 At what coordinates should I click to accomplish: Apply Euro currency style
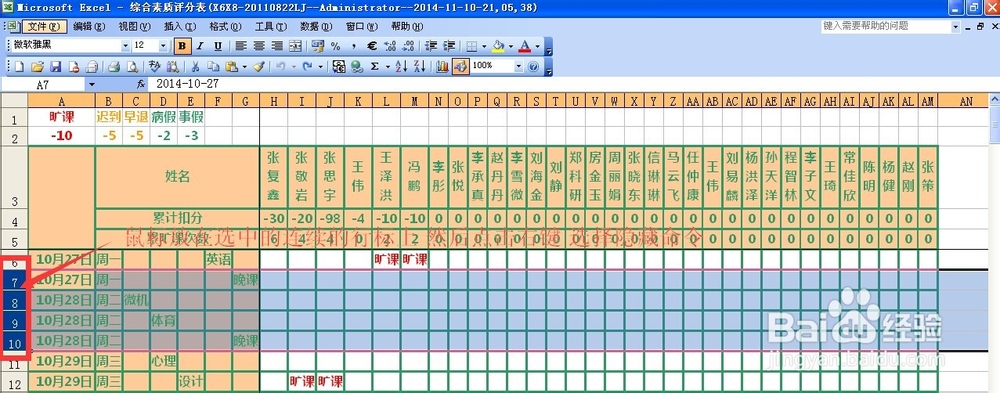point(372,46)
